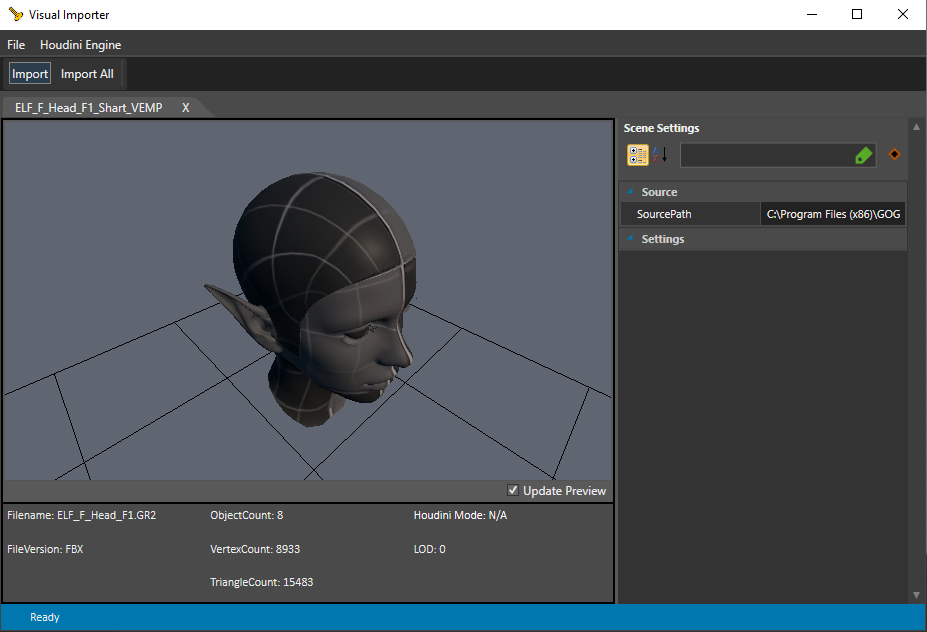Sort properties alphabetically with A-Z icon
Screen dimensions: 927x632
pos(660,155)
